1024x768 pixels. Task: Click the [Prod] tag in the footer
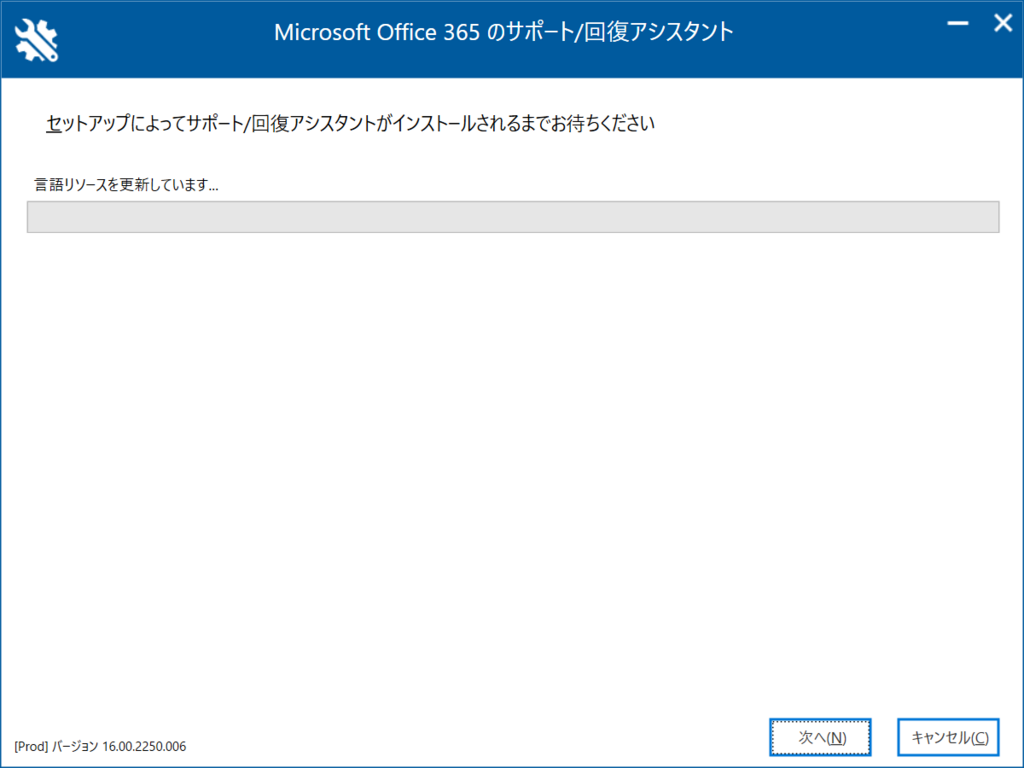31,746
